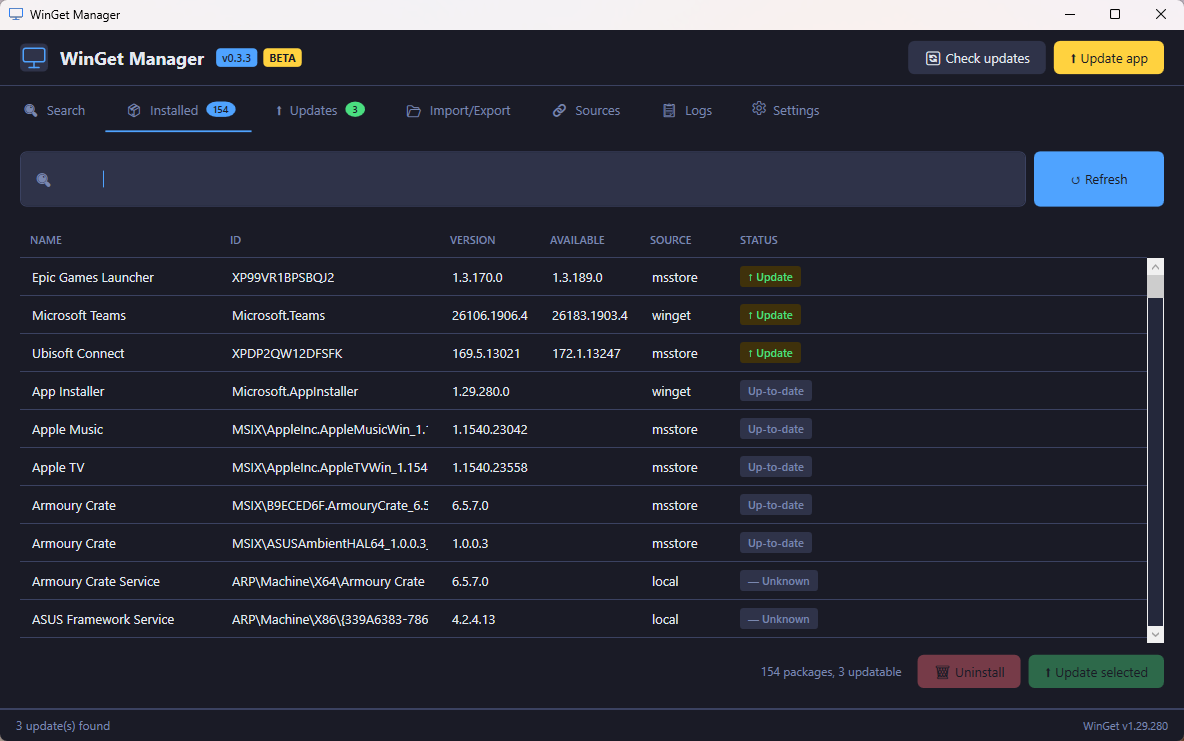Screen dimensions: 1184x741
Task: Click the WinGet Manager monitor logo icon
Action: (34, 58)
